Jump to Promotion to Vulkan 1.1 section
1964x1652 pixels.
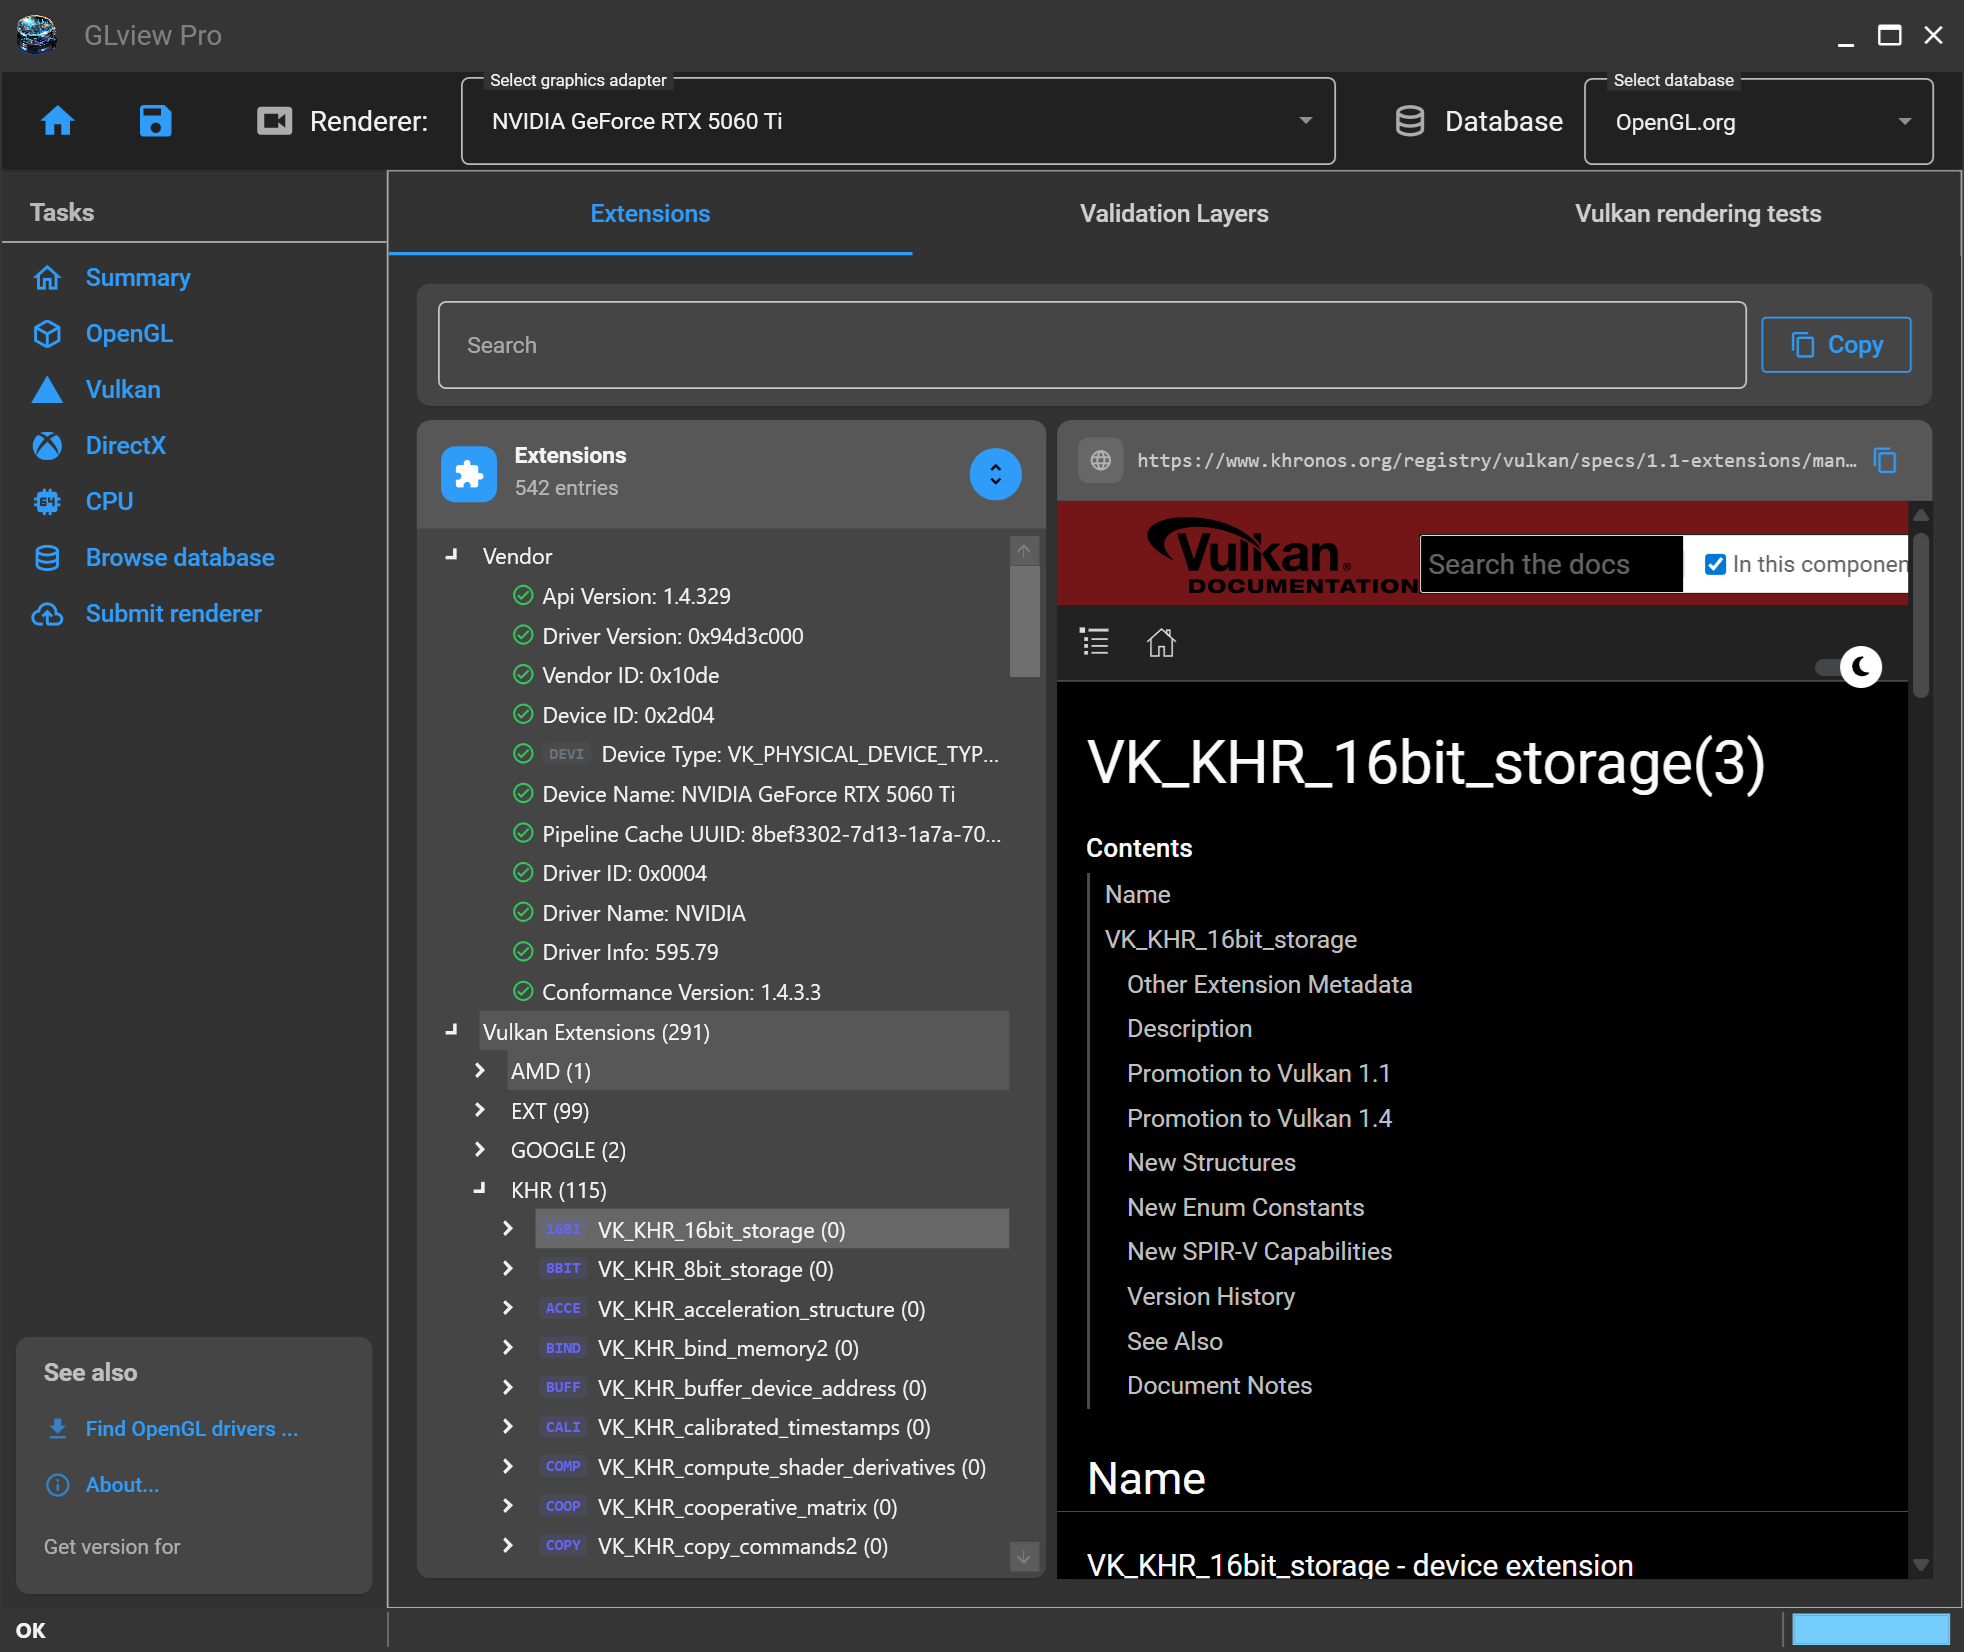point(1258,1073)
